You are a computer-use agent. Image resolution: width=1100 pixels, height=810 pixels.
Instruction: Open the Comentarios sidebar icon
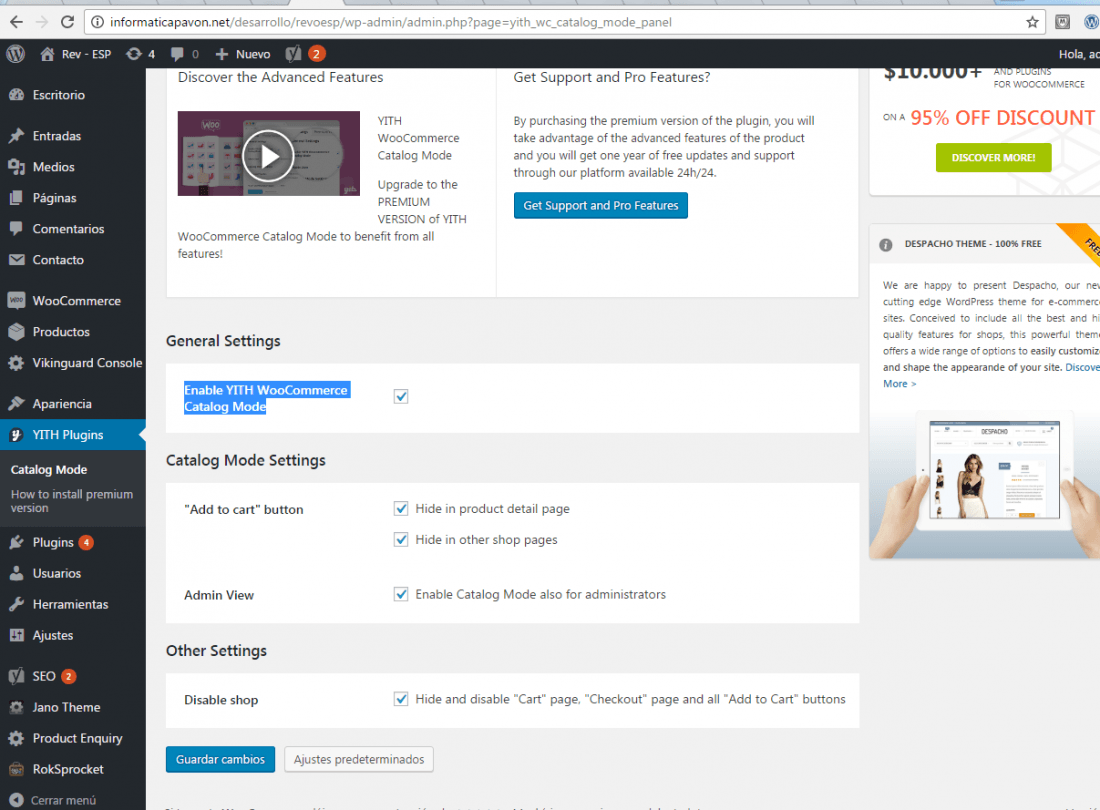[x=17, y=229]
